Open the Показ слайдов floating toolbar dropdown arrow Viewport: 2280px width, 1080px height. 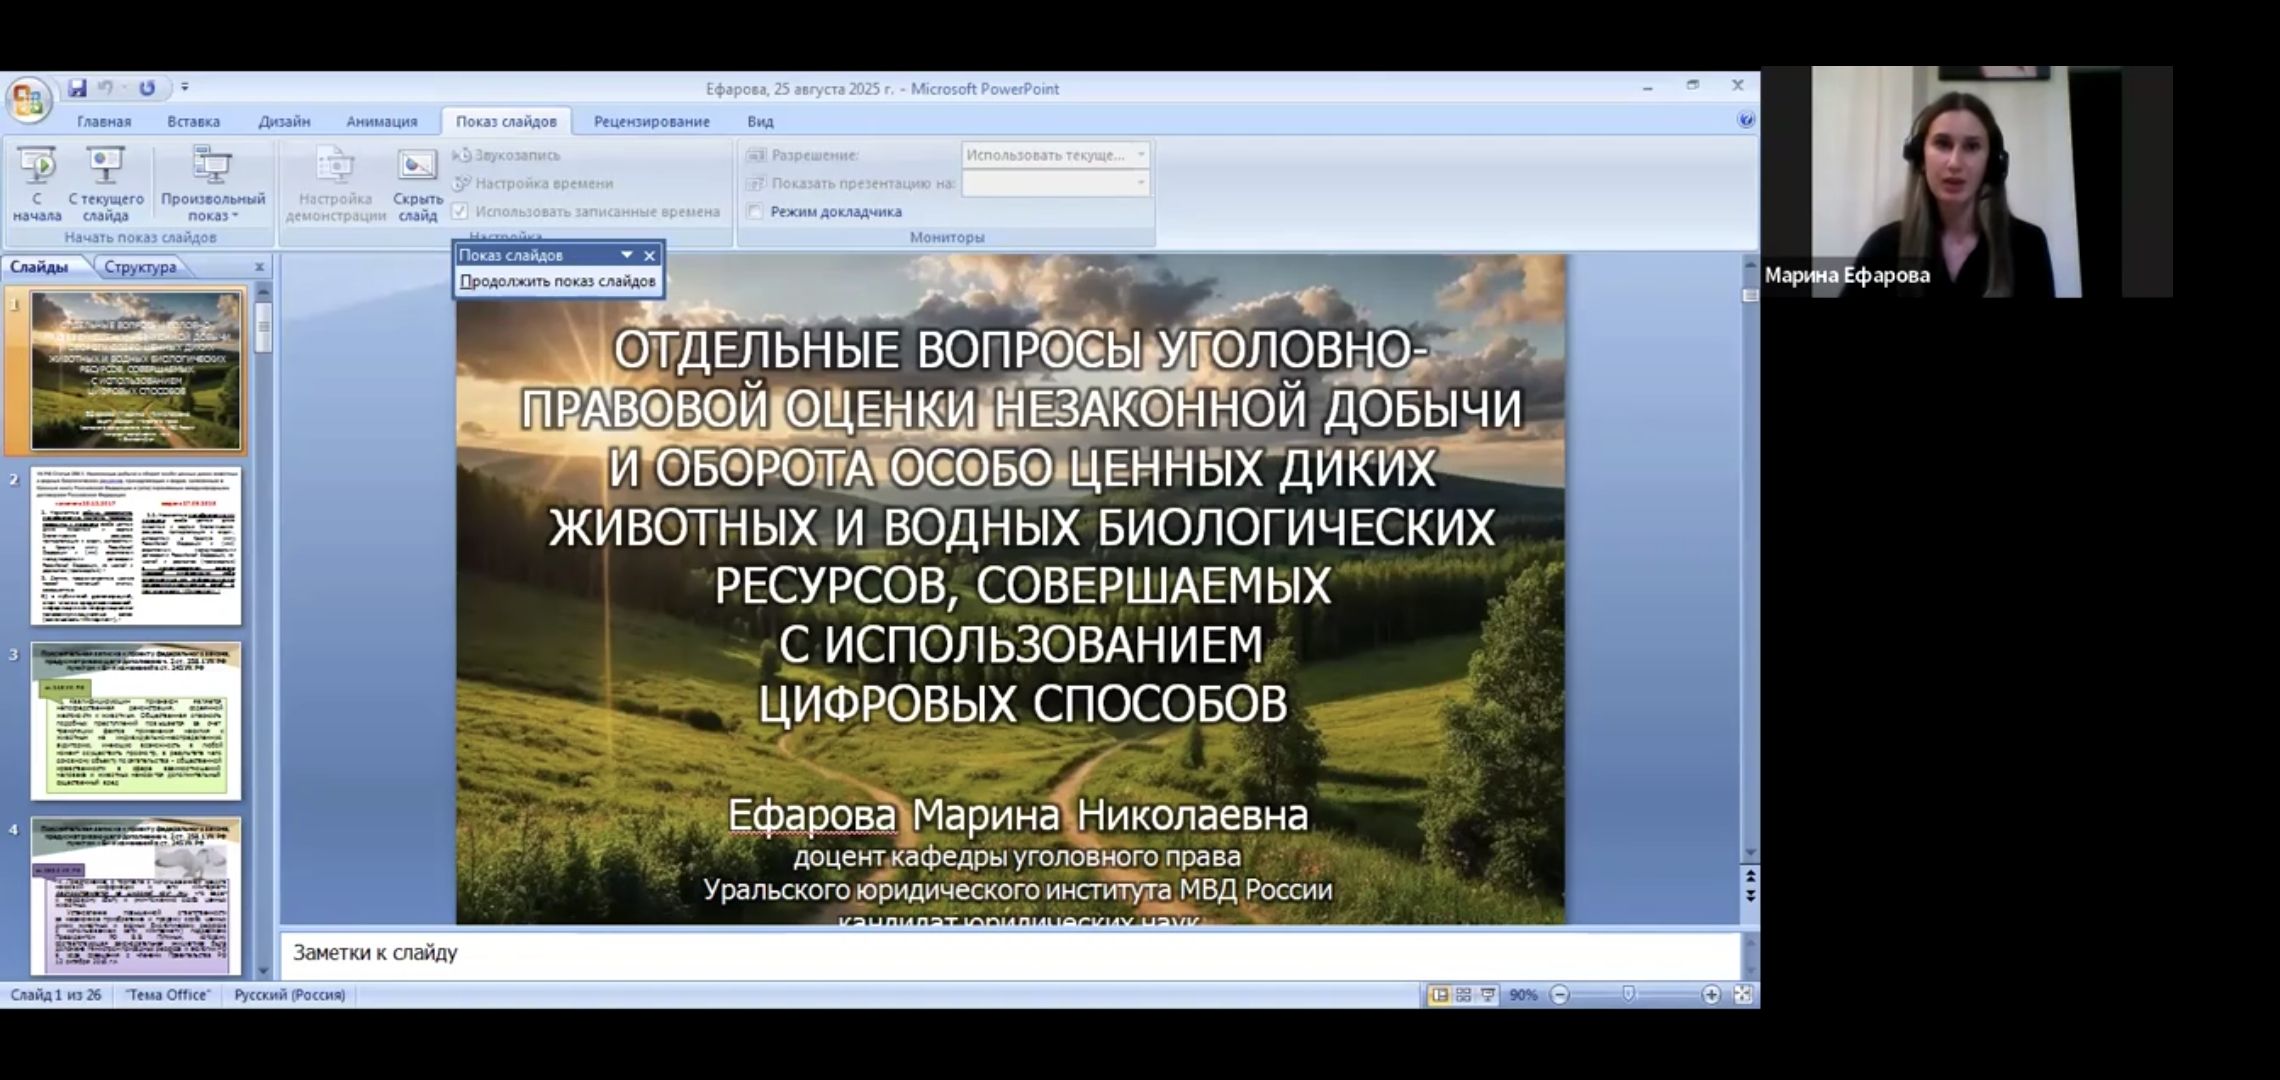627,255
